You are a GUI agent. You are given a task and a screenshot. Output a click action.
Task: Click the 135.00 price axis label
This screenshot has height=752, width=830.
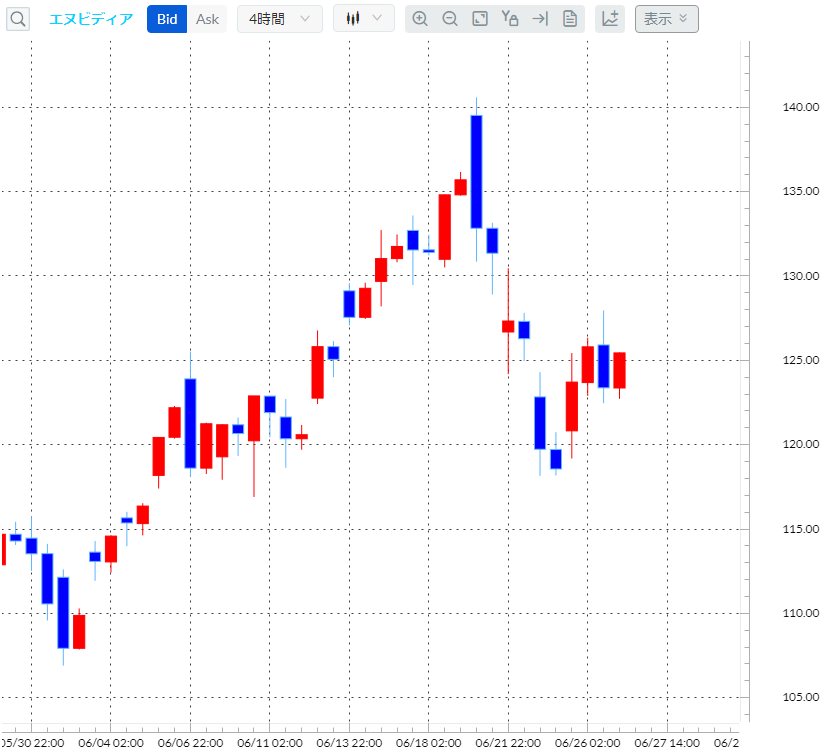pyautogui.click(x=800, y=192)
